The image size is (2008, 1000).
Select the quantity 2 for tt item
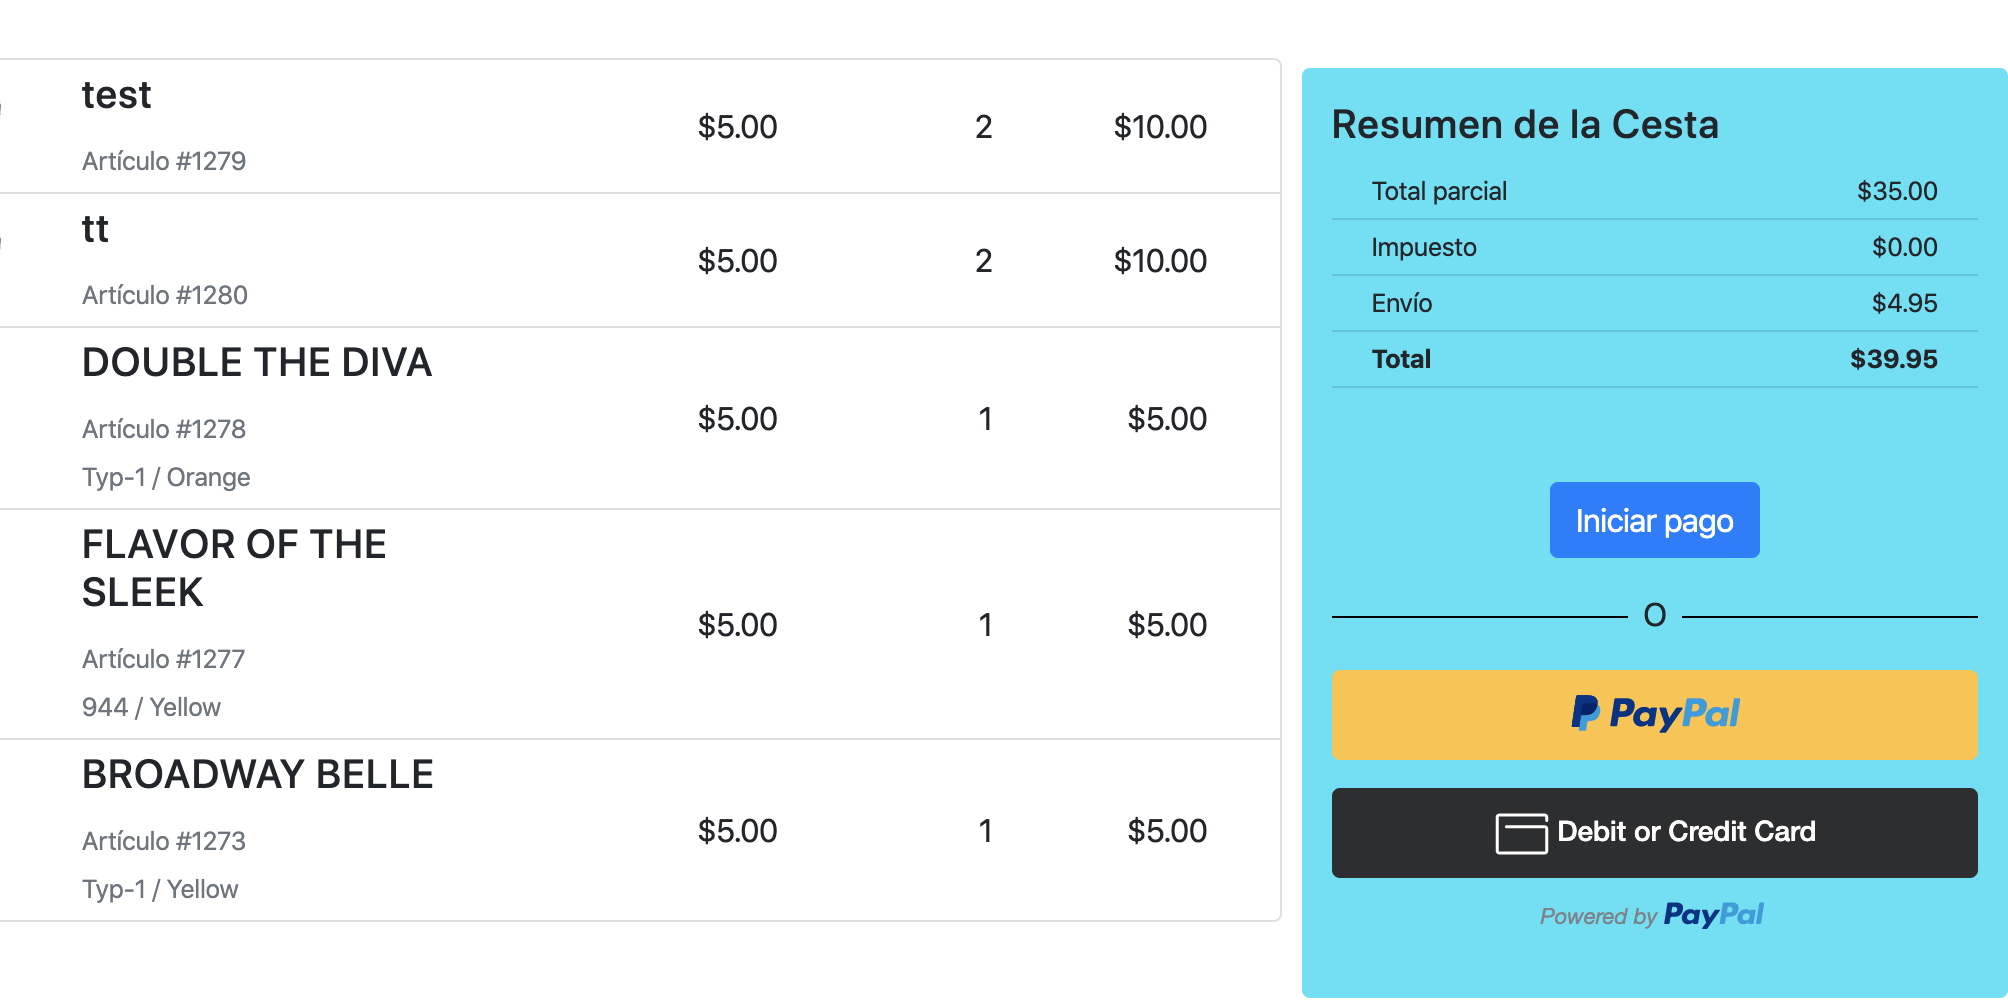coord(984,261)
